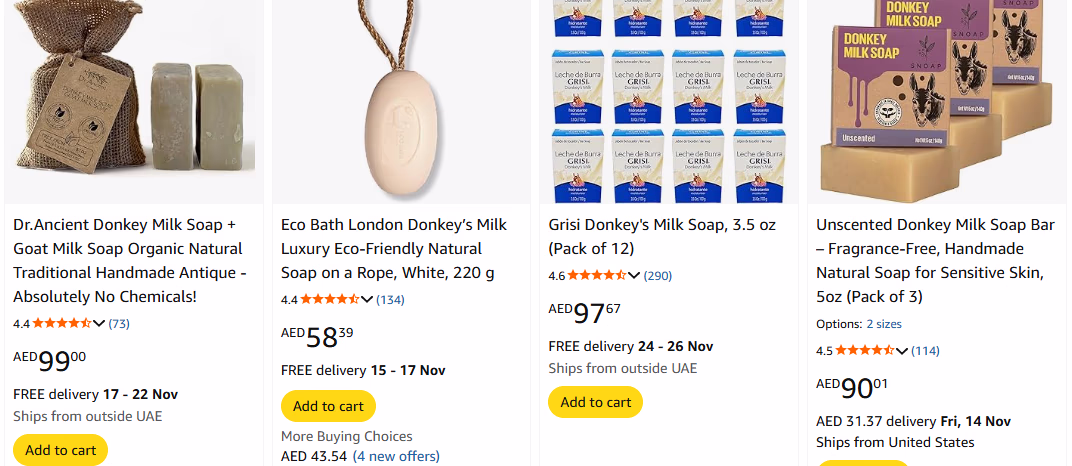This screenshot has height=466, width=1072.
Task: Click the 4 new offers link
Action: pos(396,456)
